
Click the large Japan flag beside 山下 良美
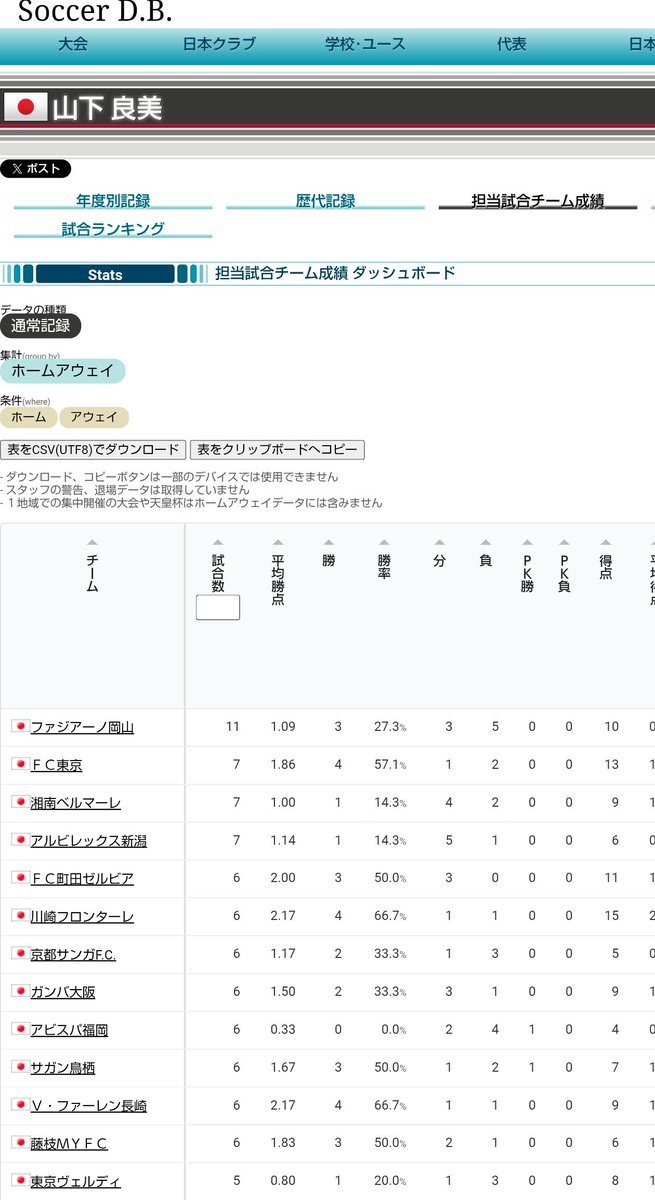(25, 107)
